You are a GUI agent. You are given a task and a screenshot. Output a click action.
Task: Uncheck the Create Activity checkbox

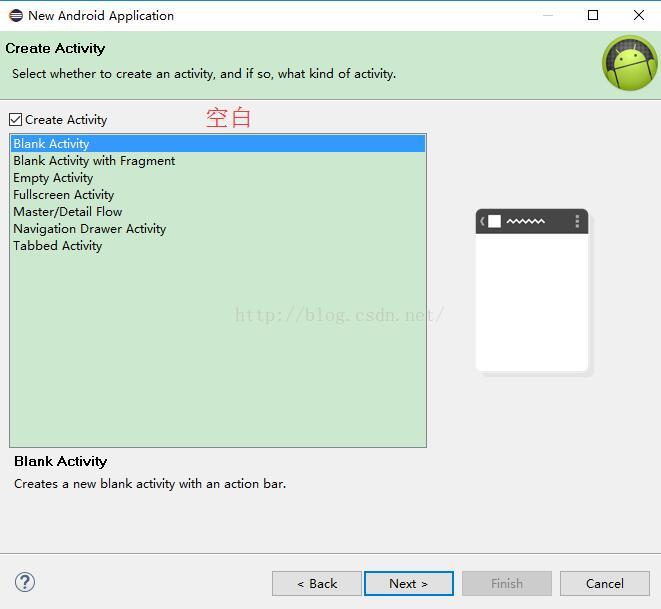(16, 120)
